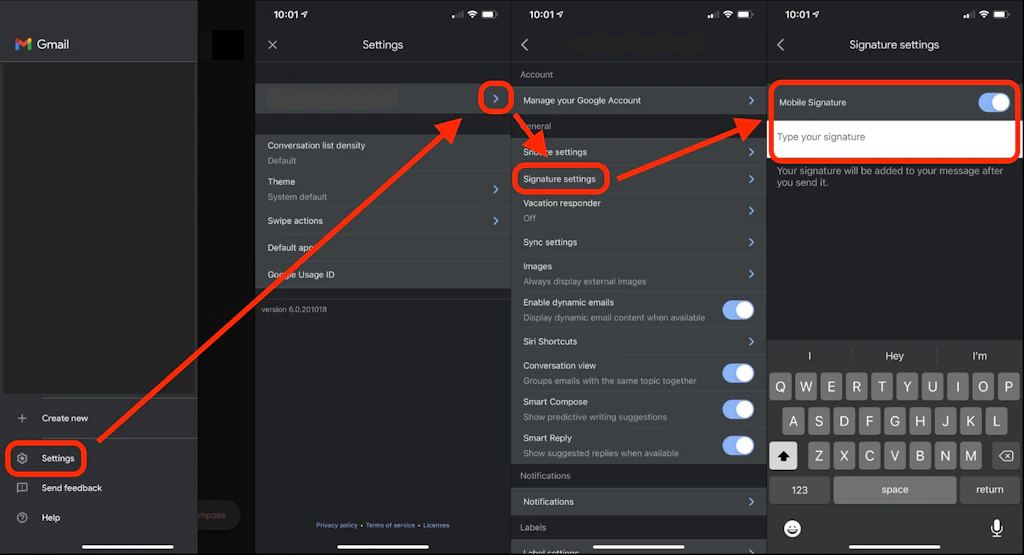Expand Swipe actions chevron
The width and height of the screenshot is (1024, 555).
tap(496, 221)
